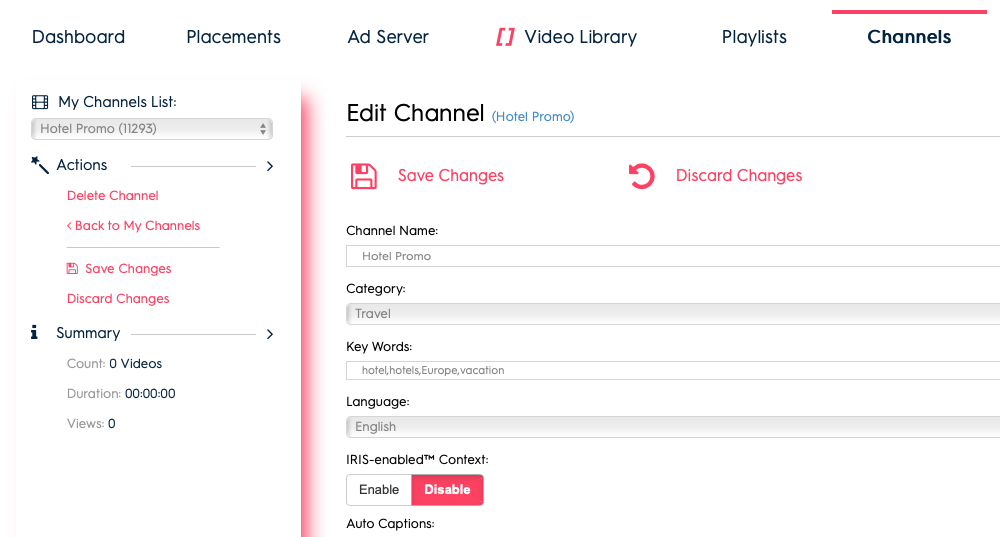Click the circular arrow Discard icon
This screenshot has height=537, width=1000.
tap(642, 176)
